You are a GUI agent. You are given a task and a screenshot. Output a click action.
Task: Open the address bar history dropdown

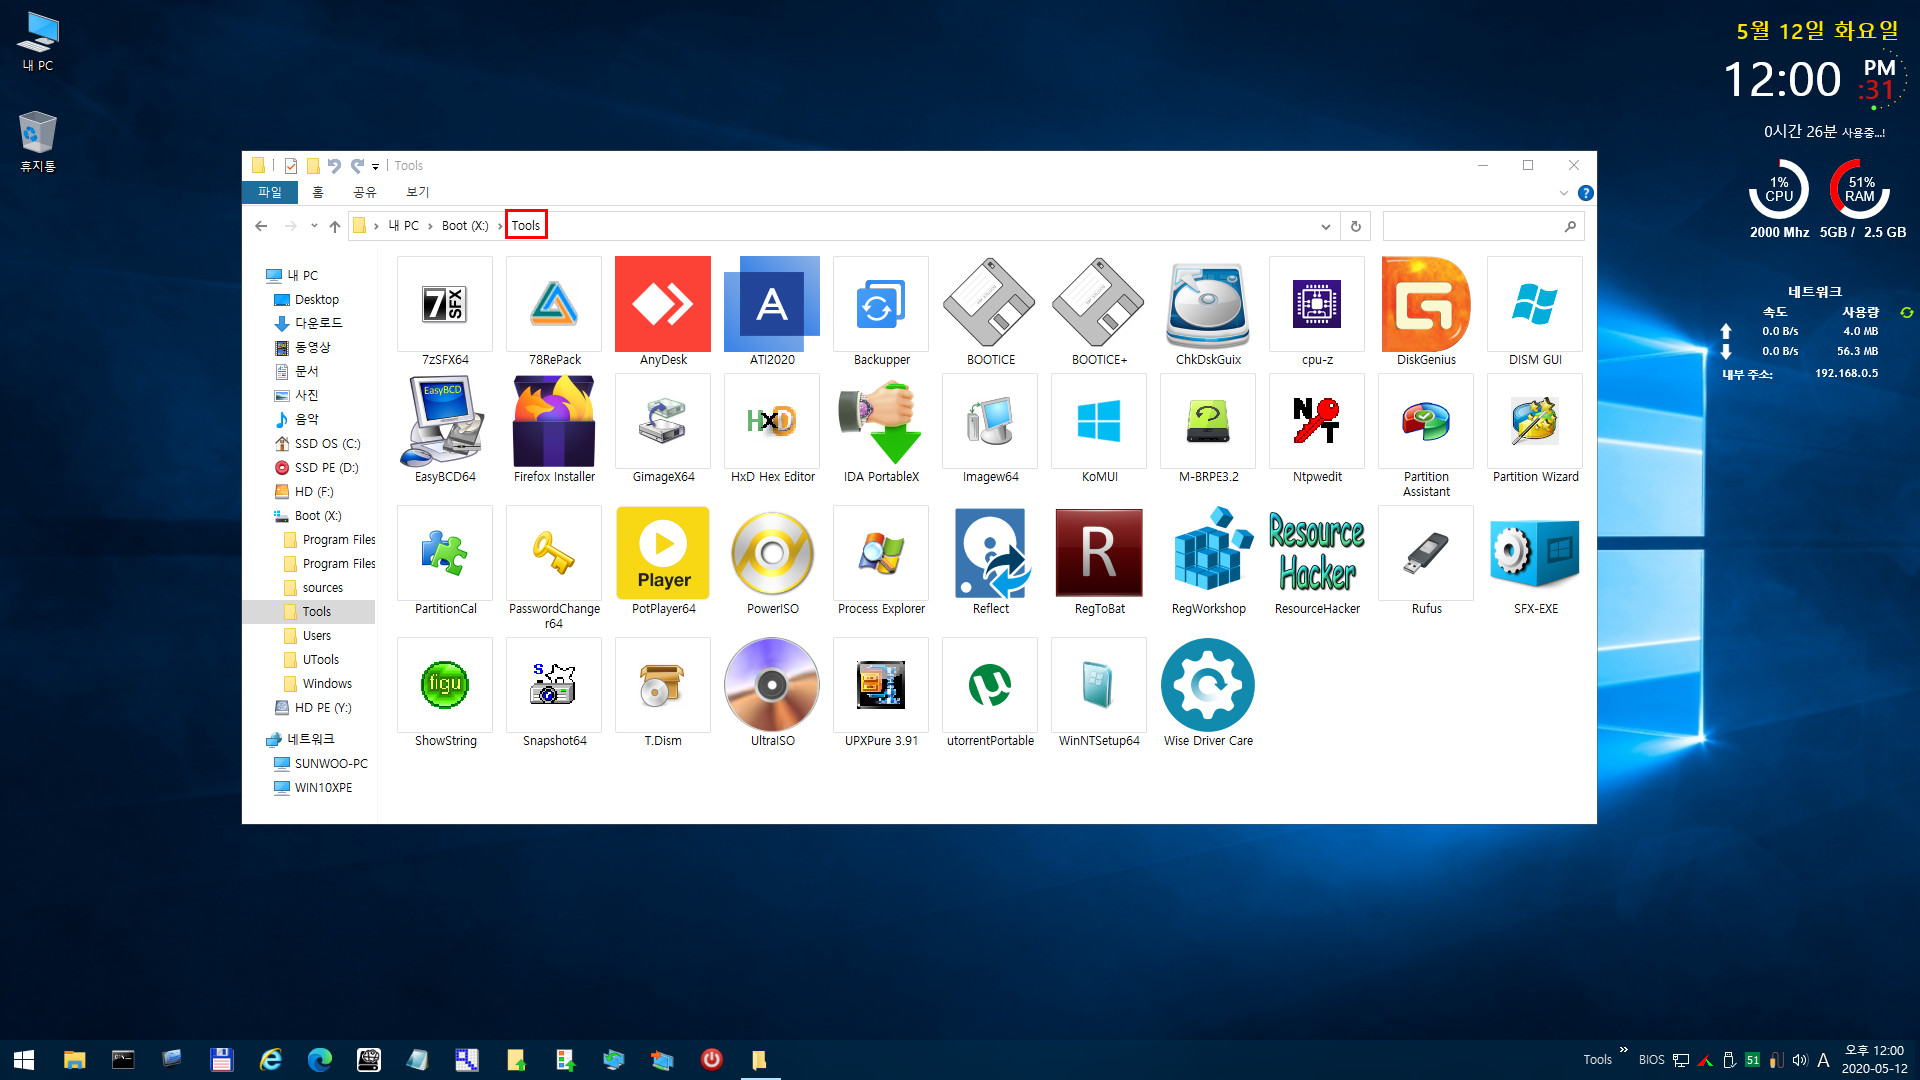point(1325,227)
